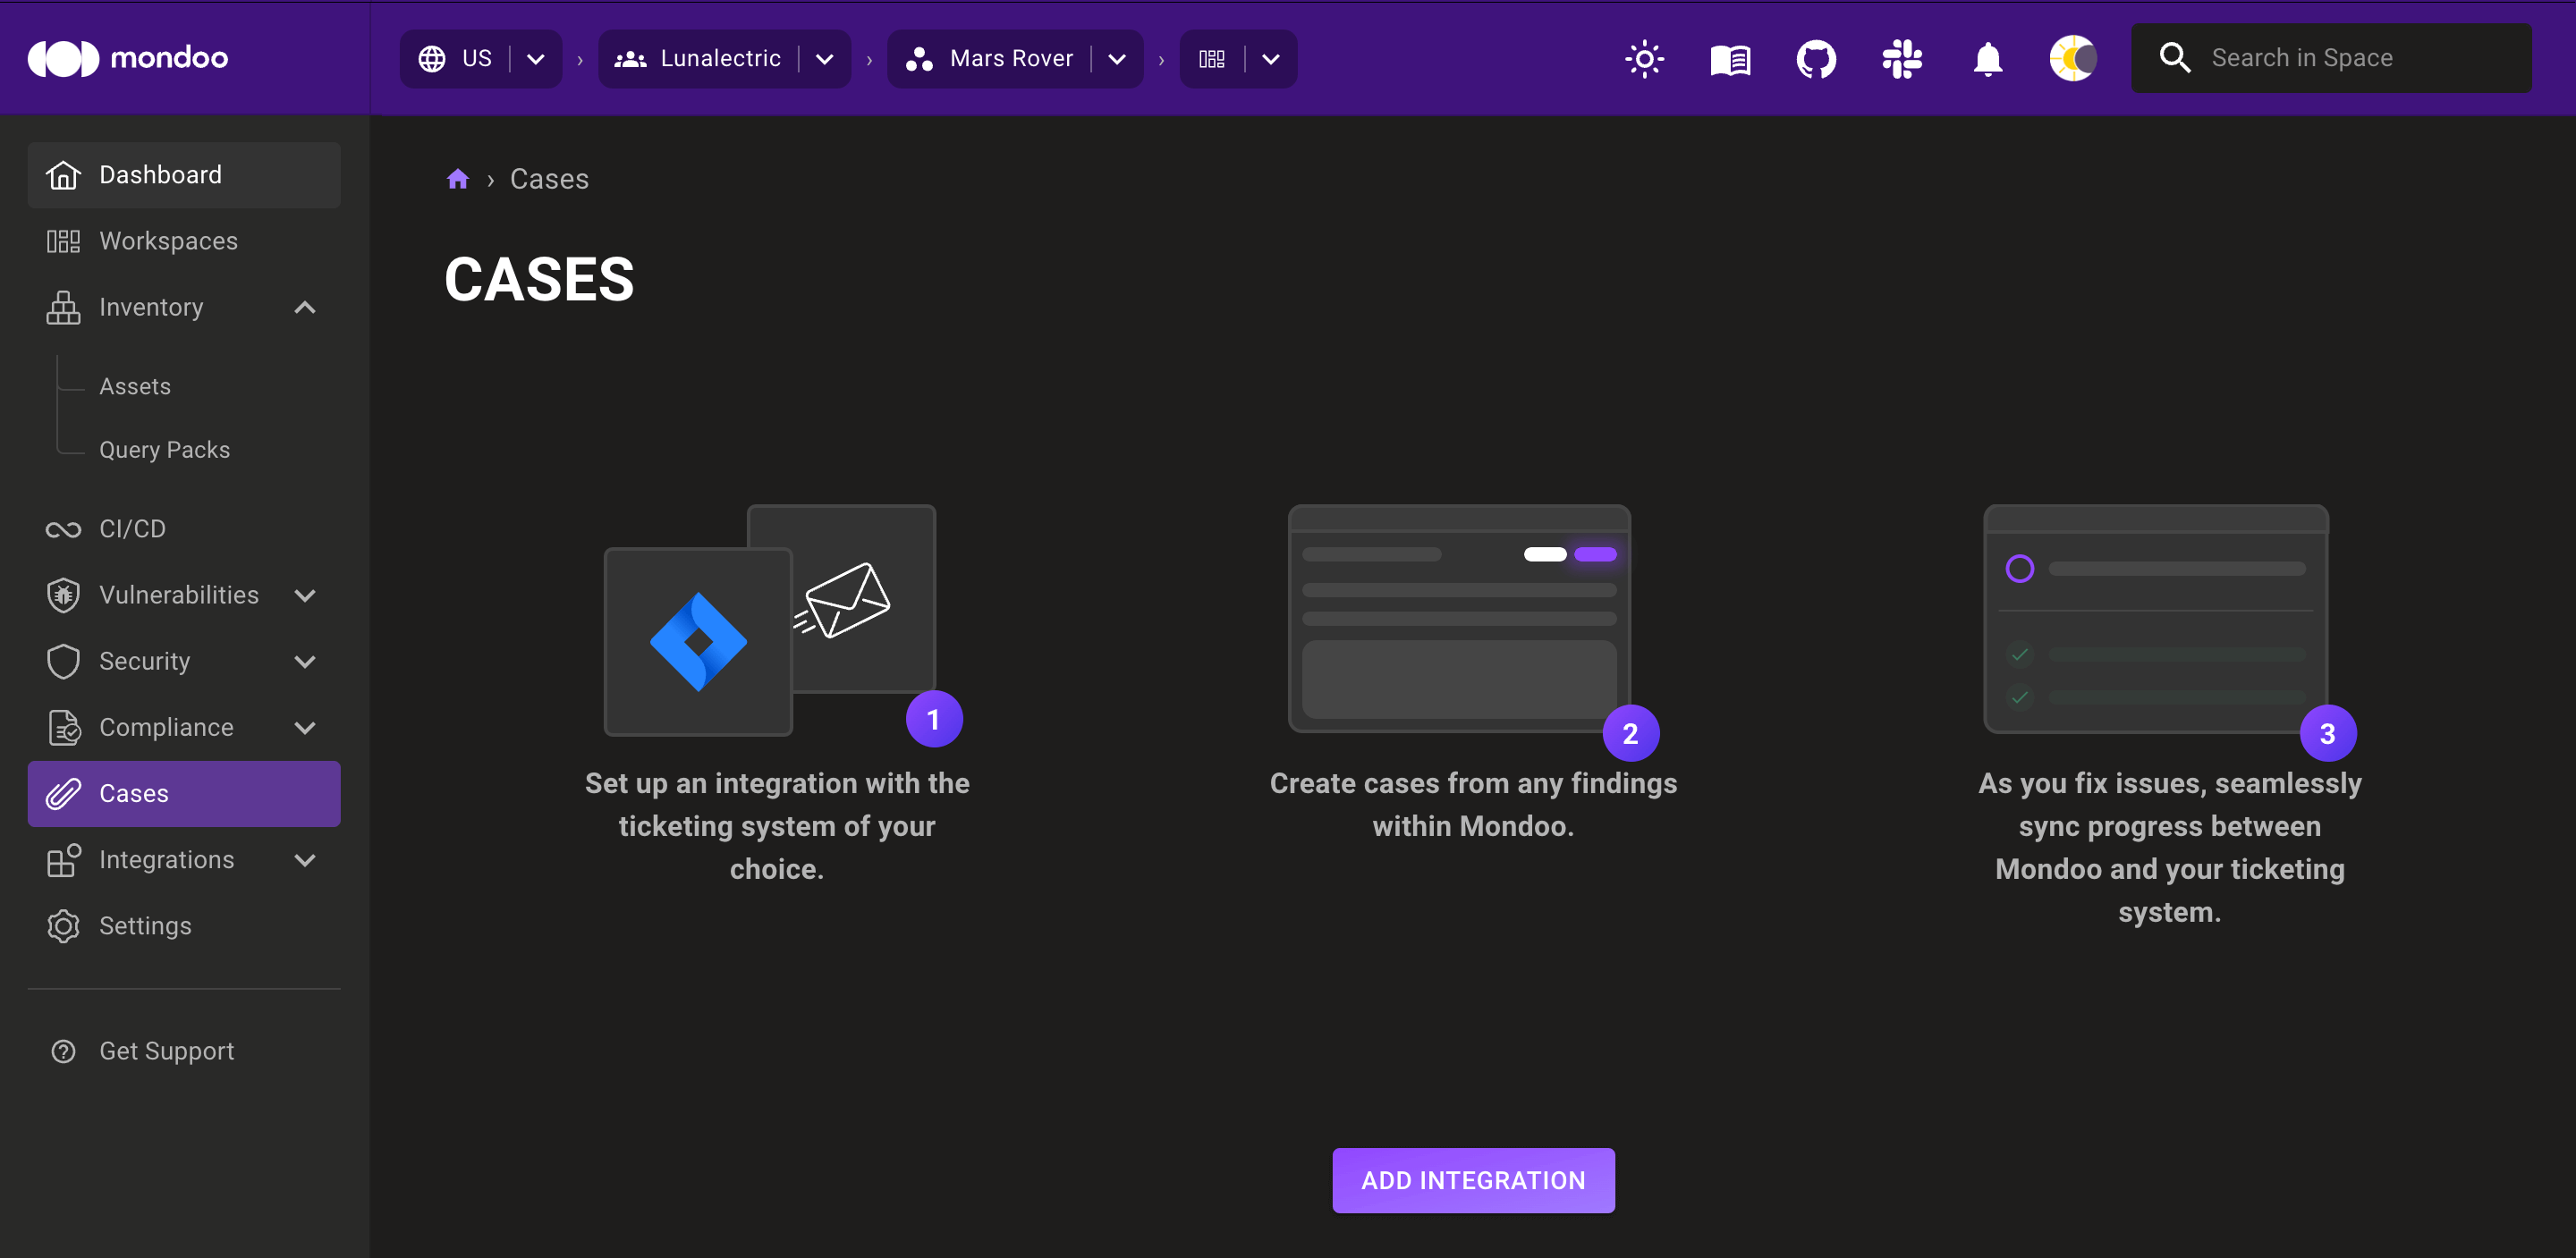Click 'As you fix issues' description text
Viewport: 2576px width, 1258px height.
(2170, 847)
